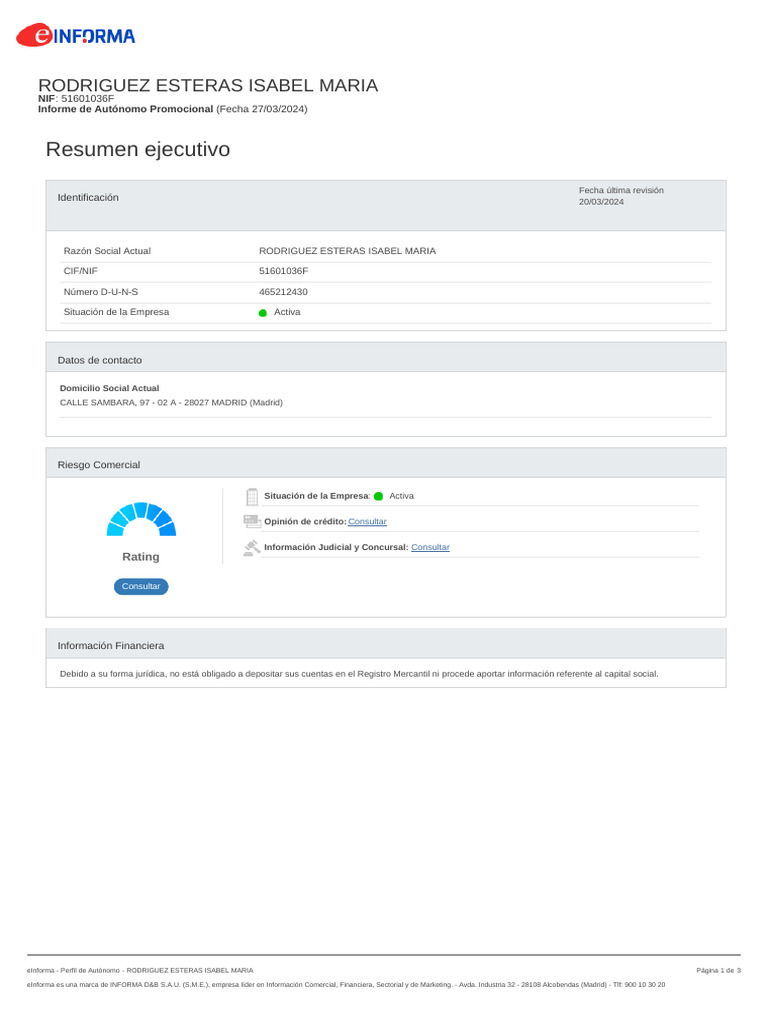Click the Opinión de crédito label
768x1024 pixels.
305,522
